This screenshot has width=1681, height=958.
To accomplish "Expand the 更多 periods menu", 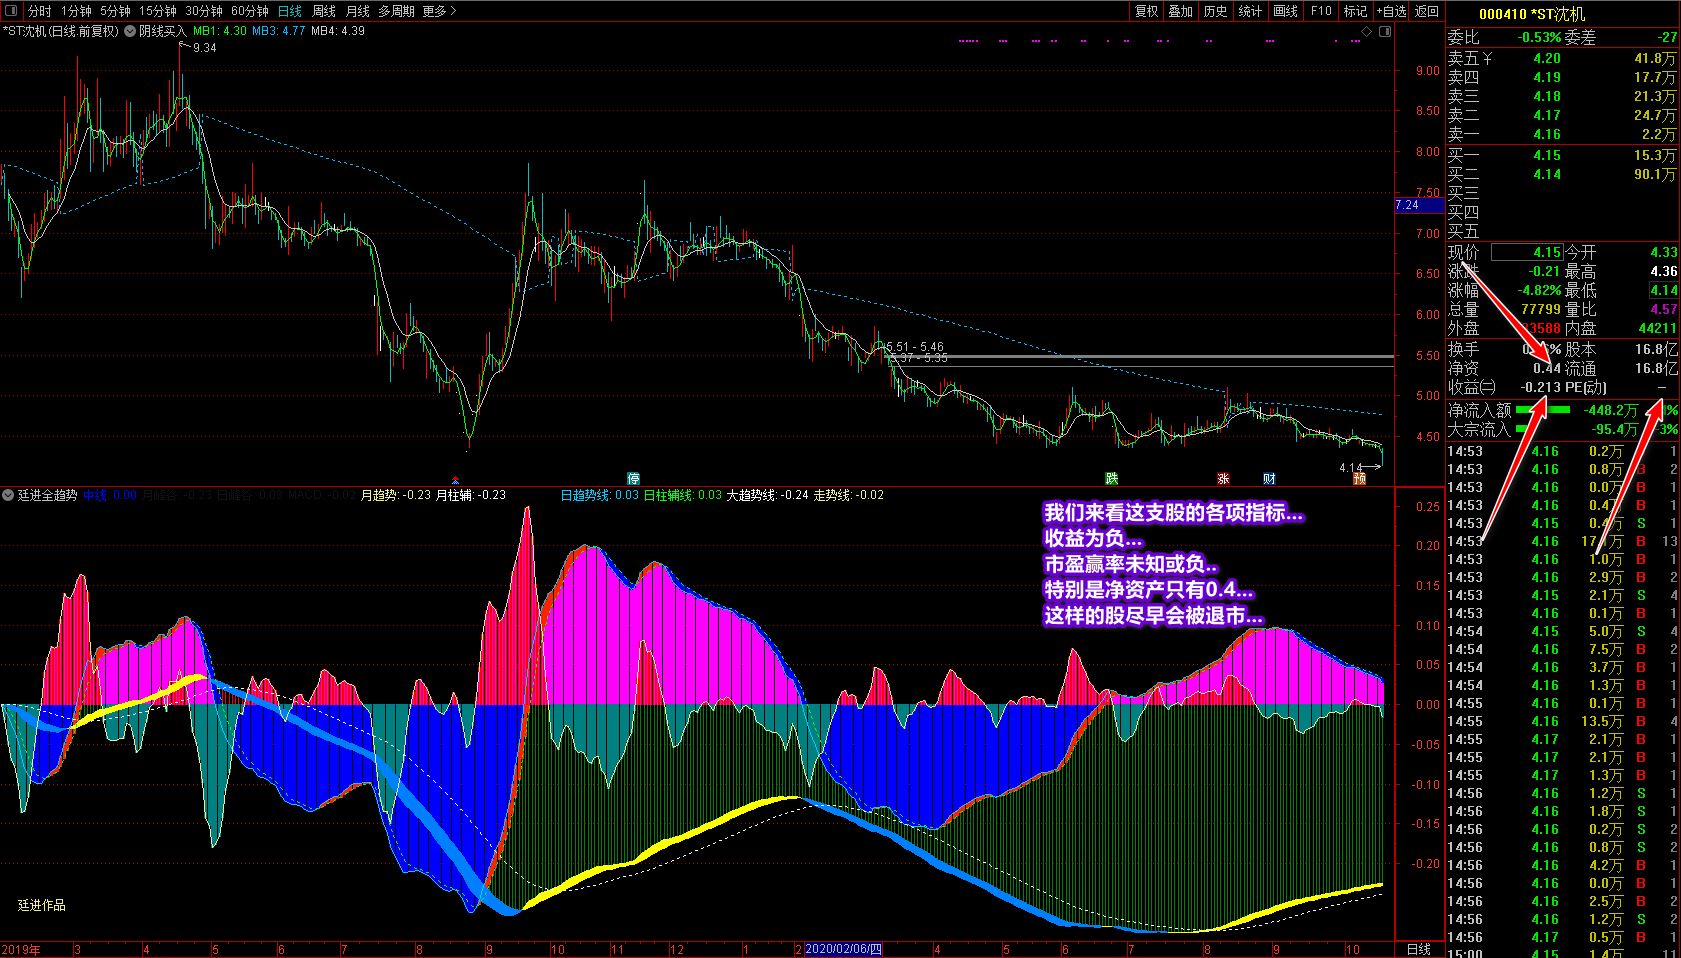I will 439,11.
